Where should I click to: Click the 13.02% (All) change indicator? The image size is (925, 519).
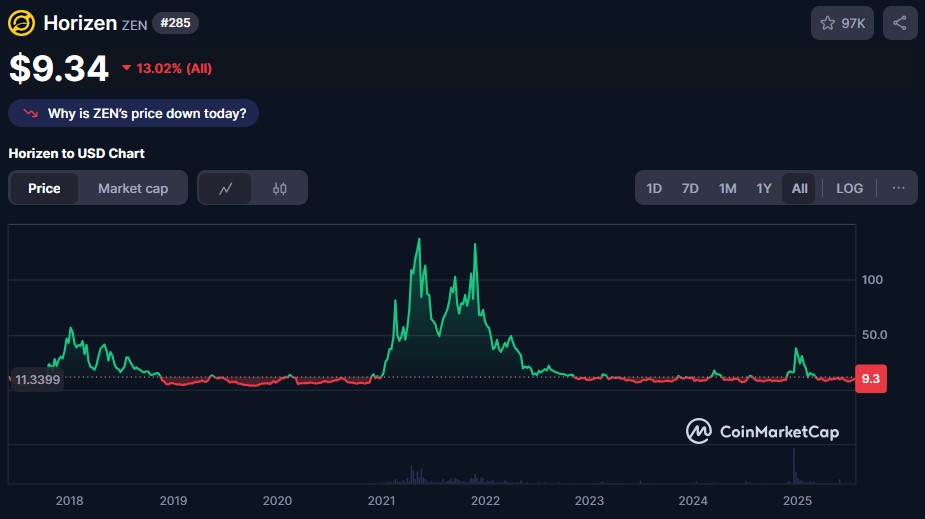[x=167, y=68]
